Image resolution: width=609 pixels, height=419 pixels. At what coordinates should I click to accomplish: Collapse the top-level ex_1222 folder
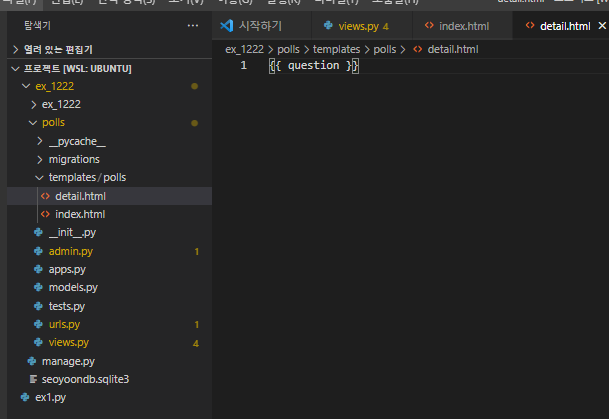[26, 86]
